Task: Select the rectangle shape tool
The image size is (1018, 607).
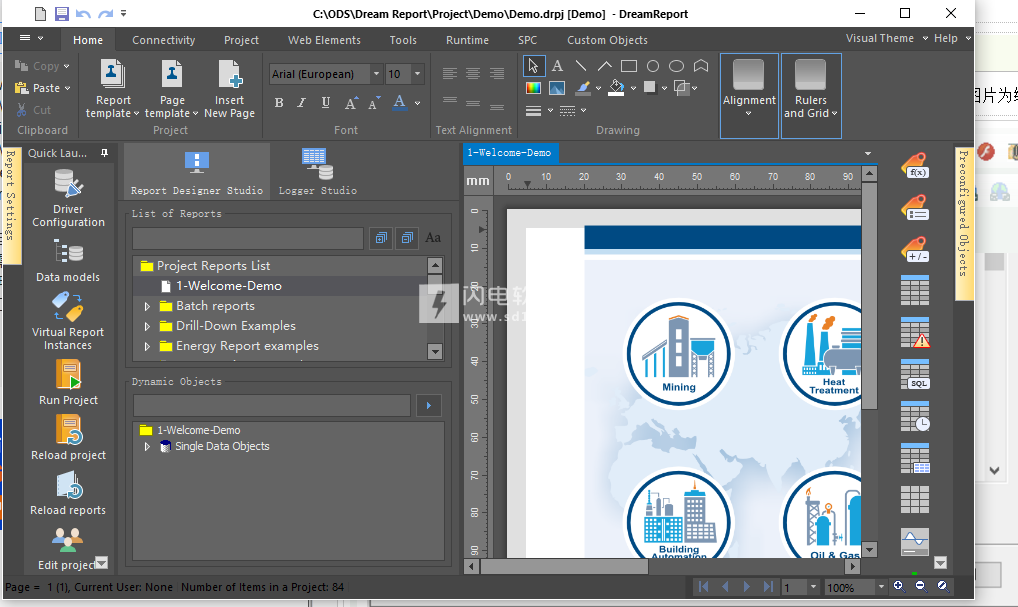Action: (628, 66)
